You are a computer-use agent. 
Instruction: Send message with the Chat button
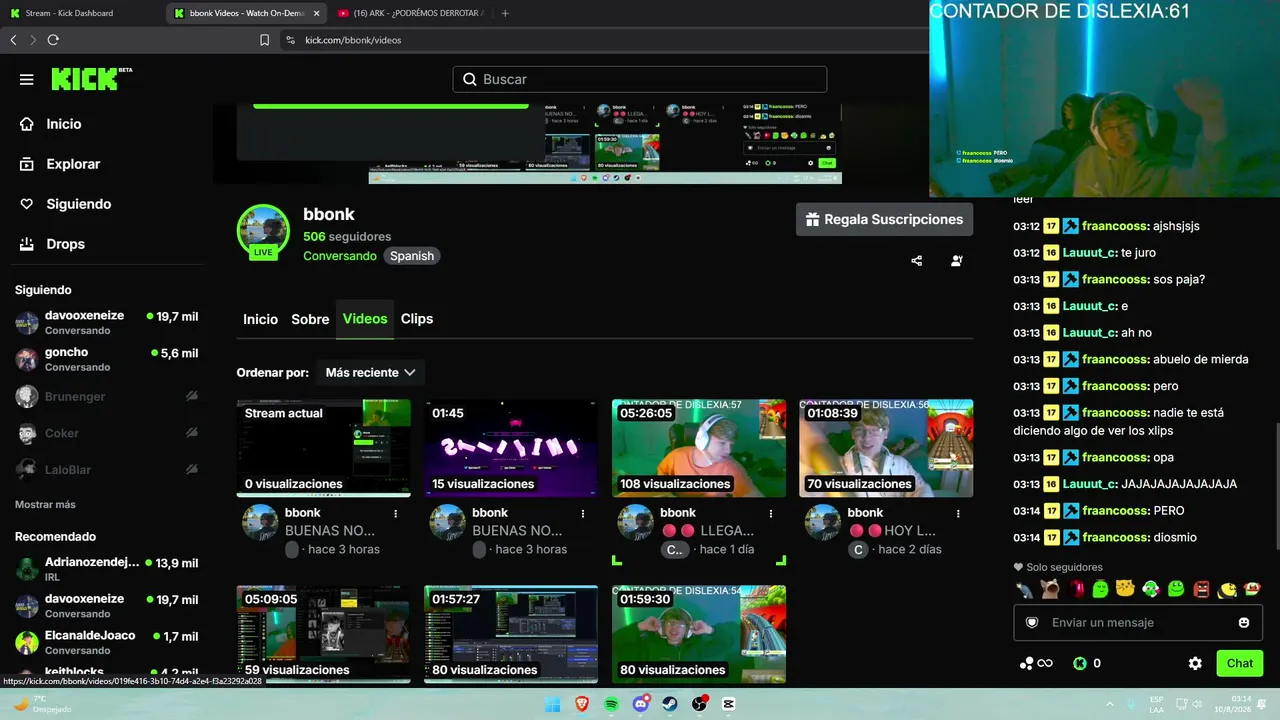click(1240, 663)
